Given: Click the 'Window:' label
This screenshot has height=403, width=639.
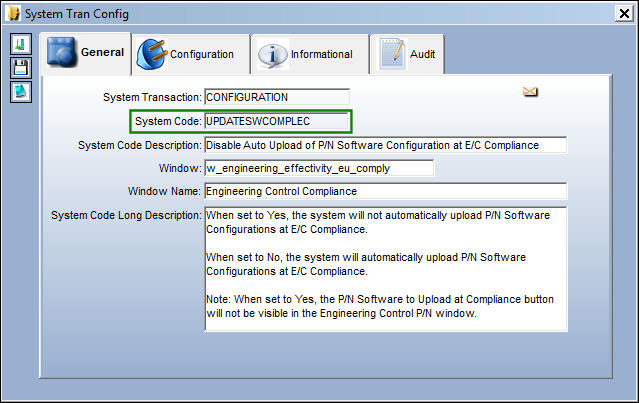Looking at the screenshot, I should 180,168.
